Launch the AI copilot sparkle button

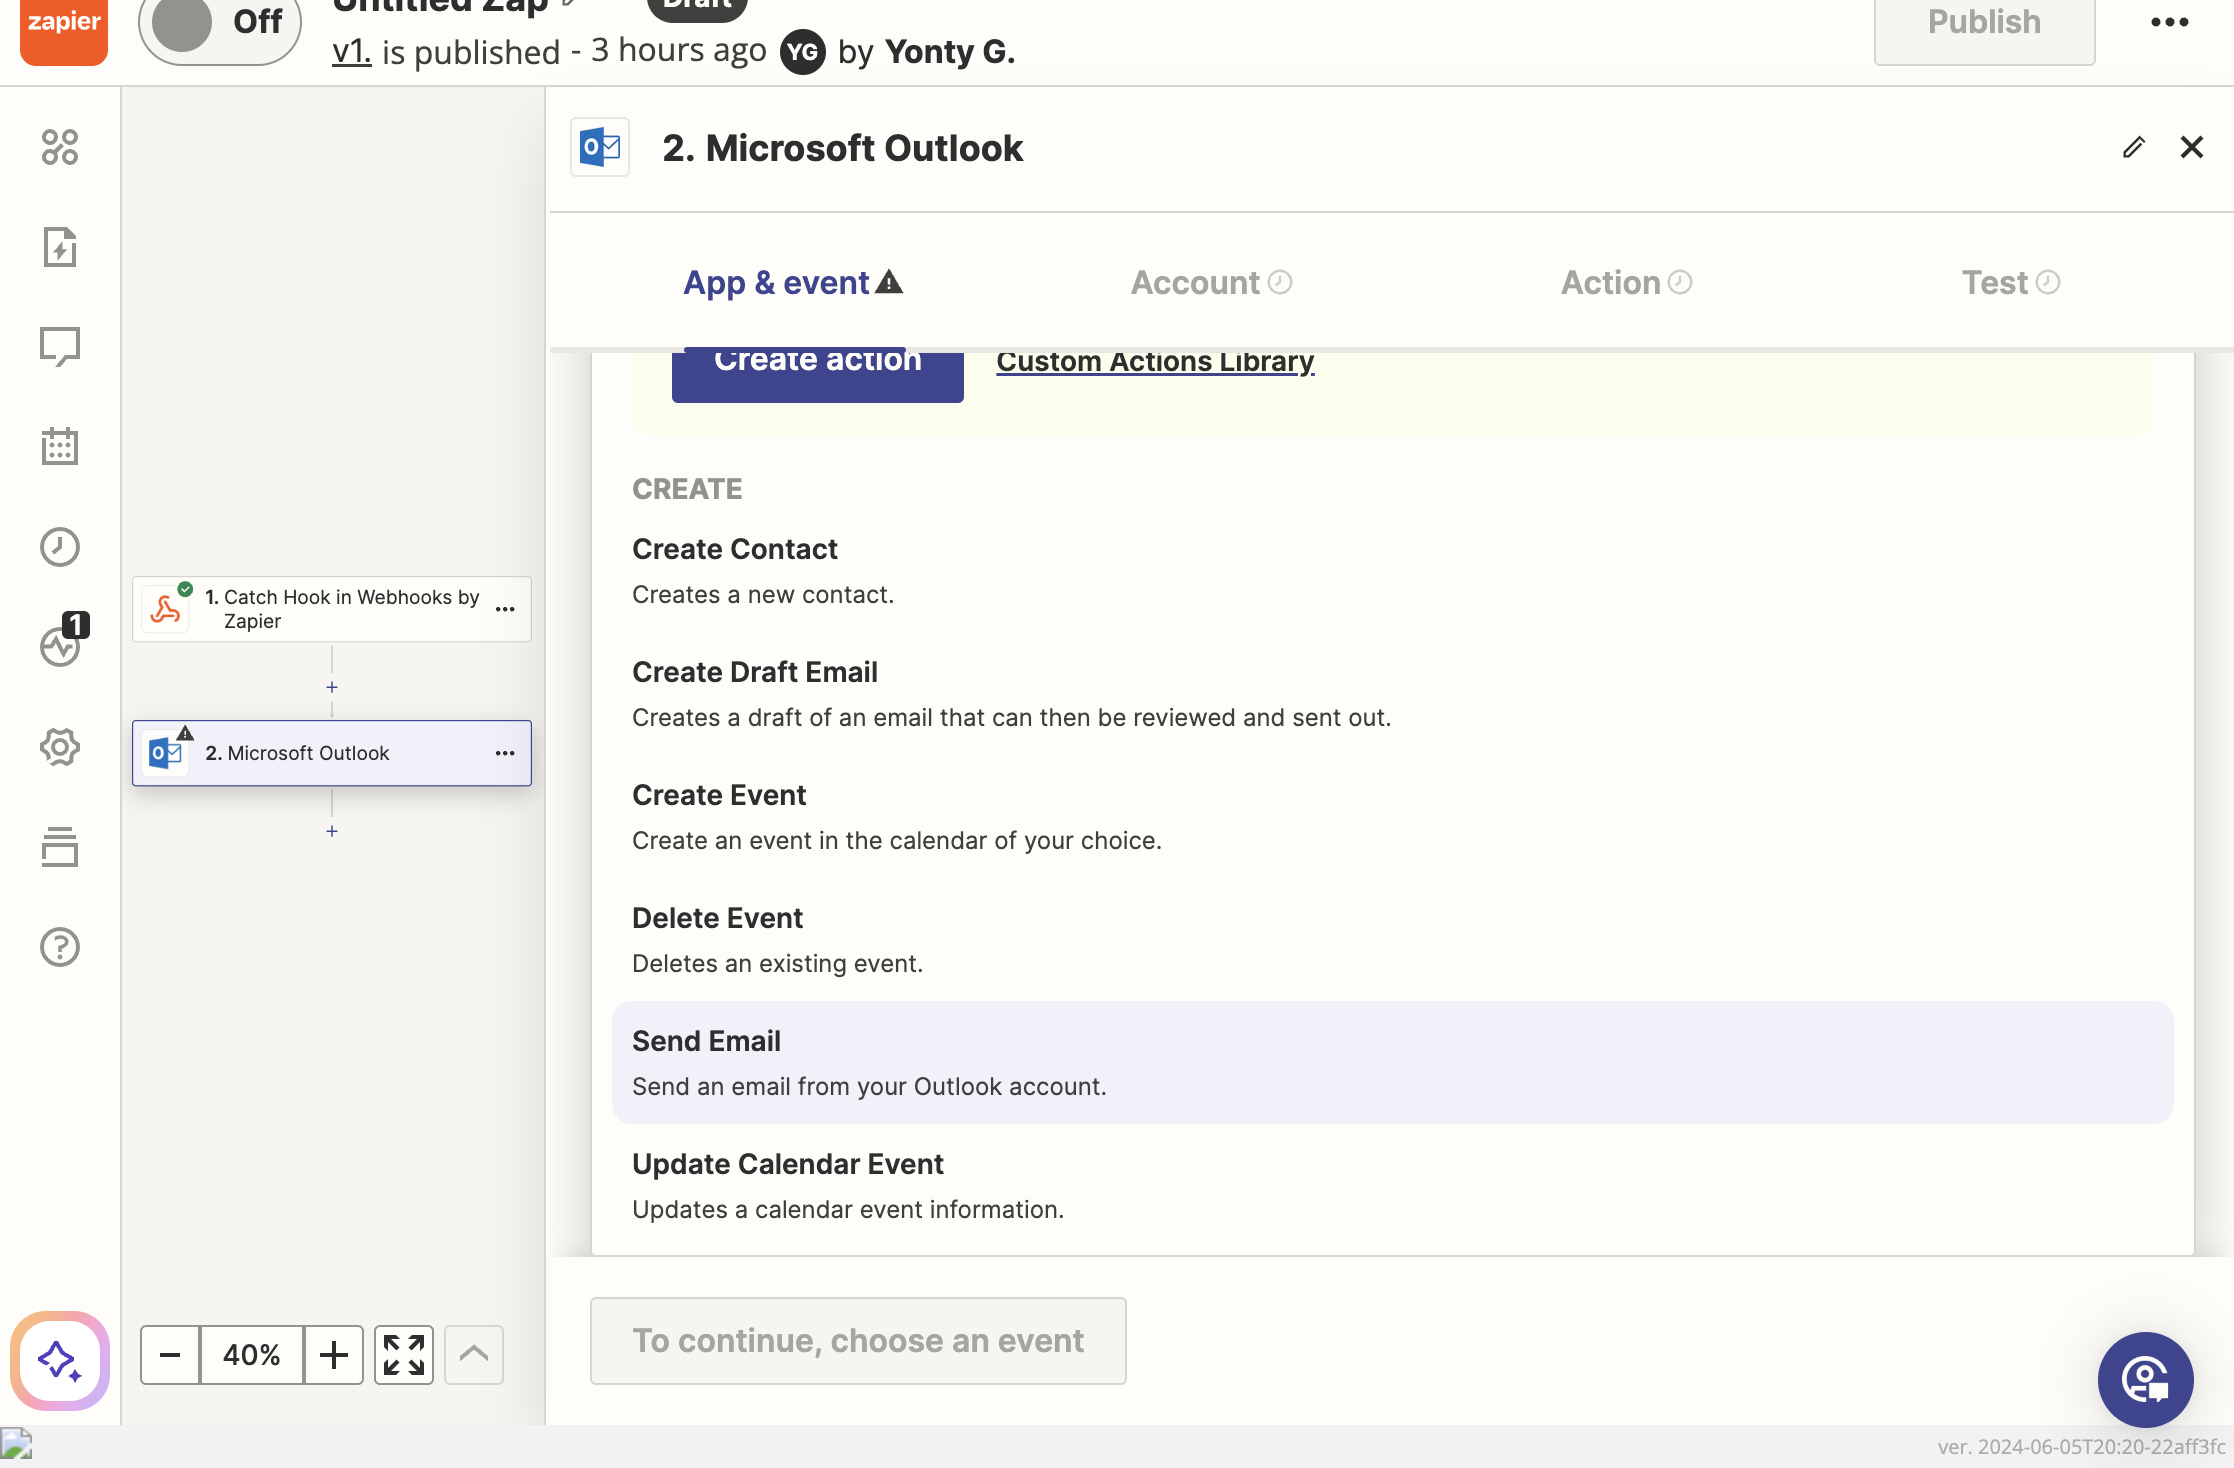pyautogui.click(x=60, y=1361)
